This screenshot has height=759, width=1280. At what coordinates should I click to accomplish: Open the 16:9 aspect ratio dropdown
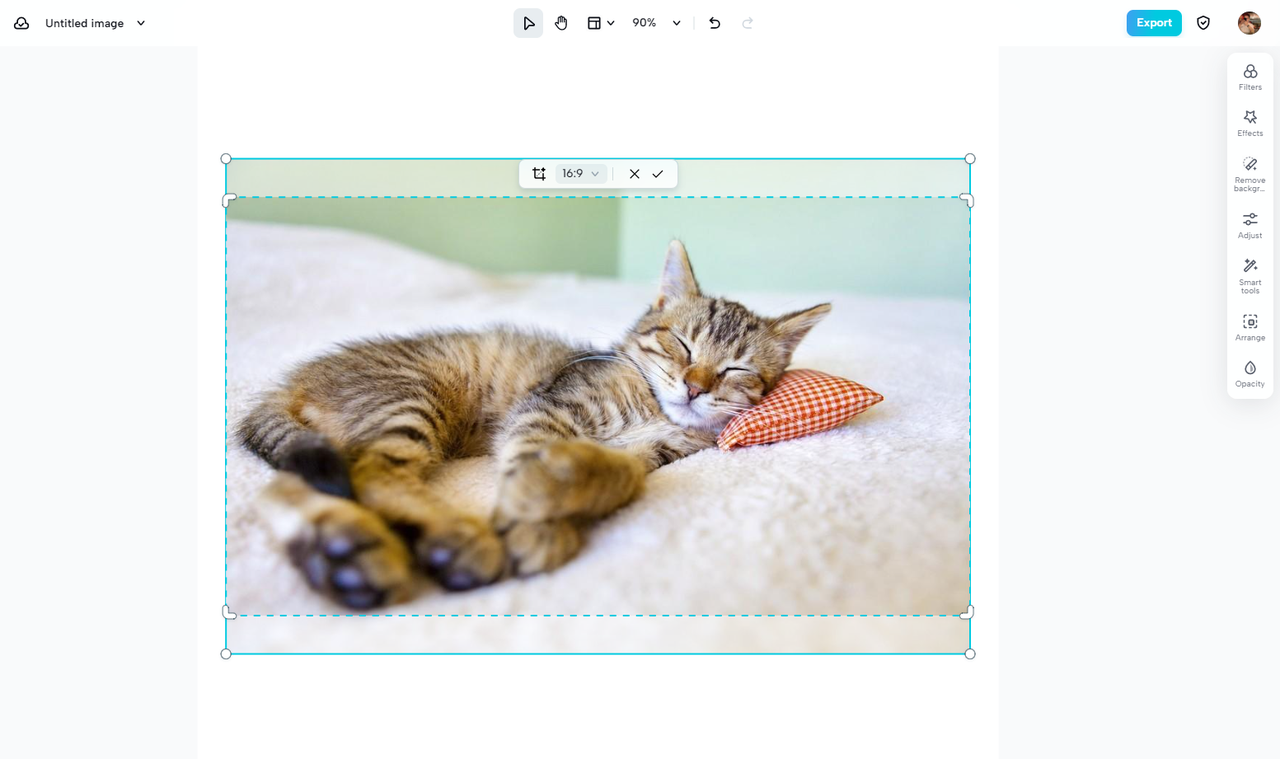pos(580,173)
